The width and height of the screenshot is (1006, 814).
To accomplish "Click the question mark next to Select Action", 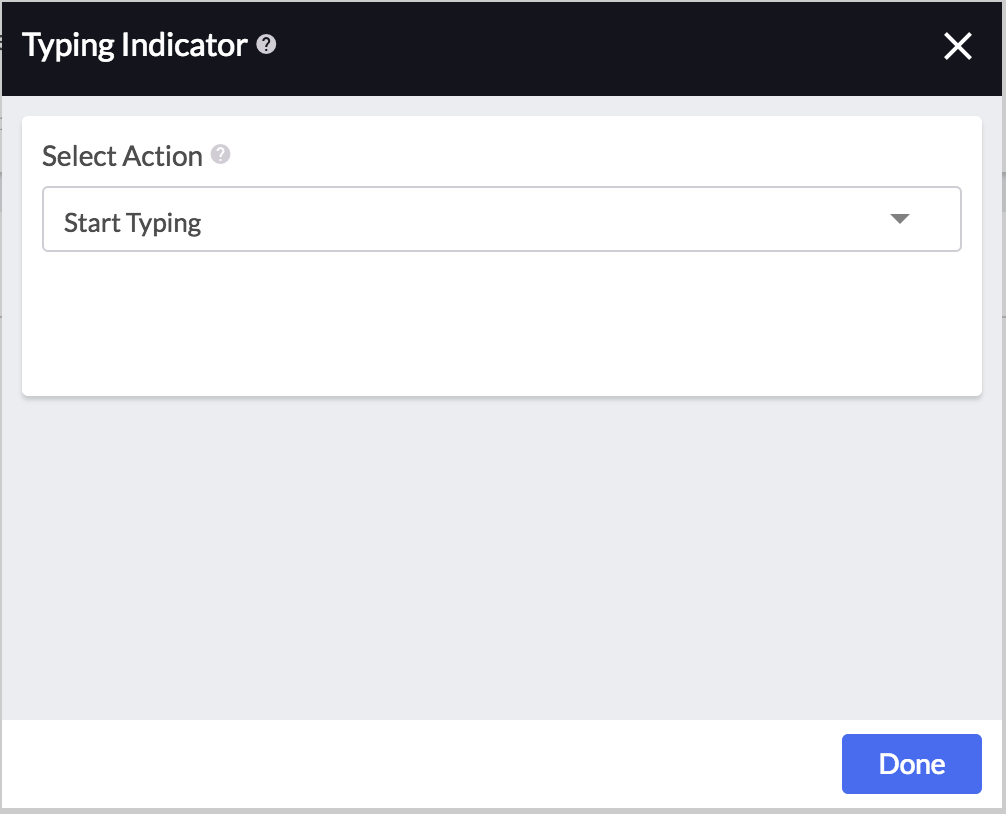I will click(221, 155).
